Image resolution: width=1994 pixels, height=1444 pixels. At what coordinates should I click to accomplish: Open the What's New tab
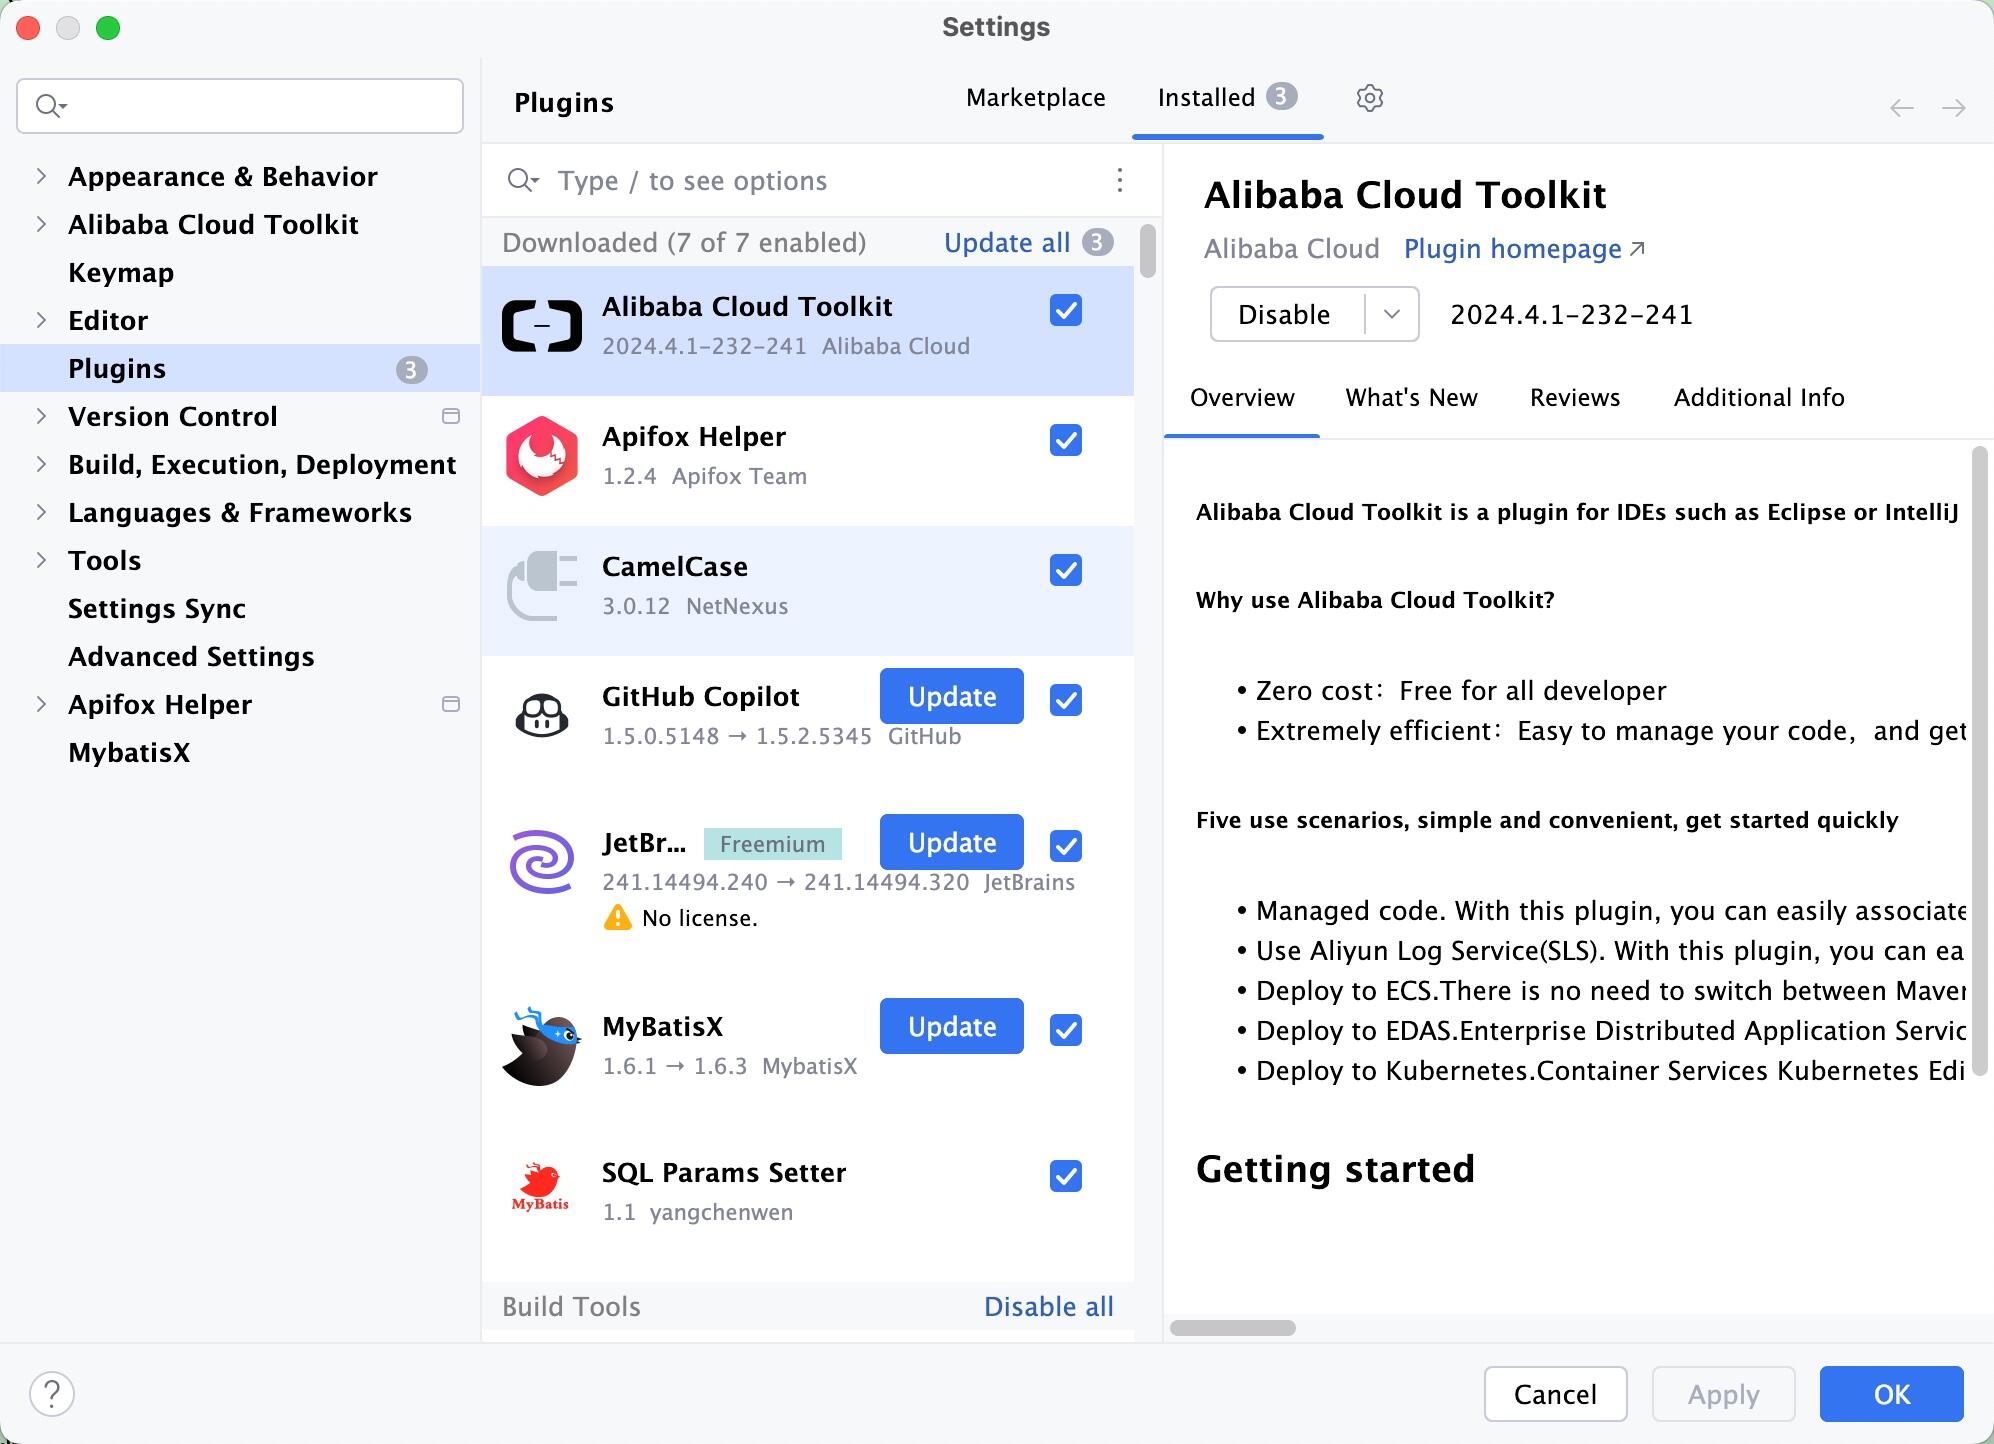1411,398
